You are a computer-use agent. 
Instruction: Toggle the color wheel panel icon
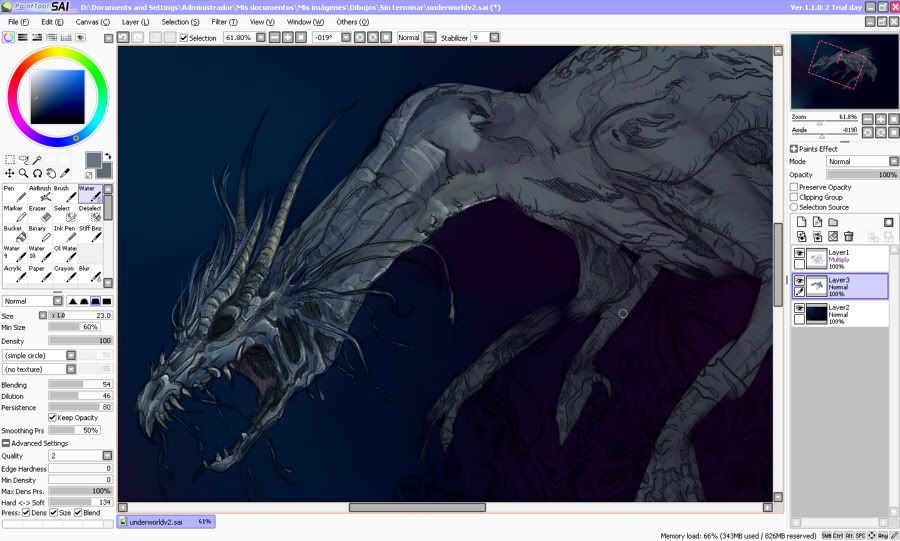pos(8,37)
